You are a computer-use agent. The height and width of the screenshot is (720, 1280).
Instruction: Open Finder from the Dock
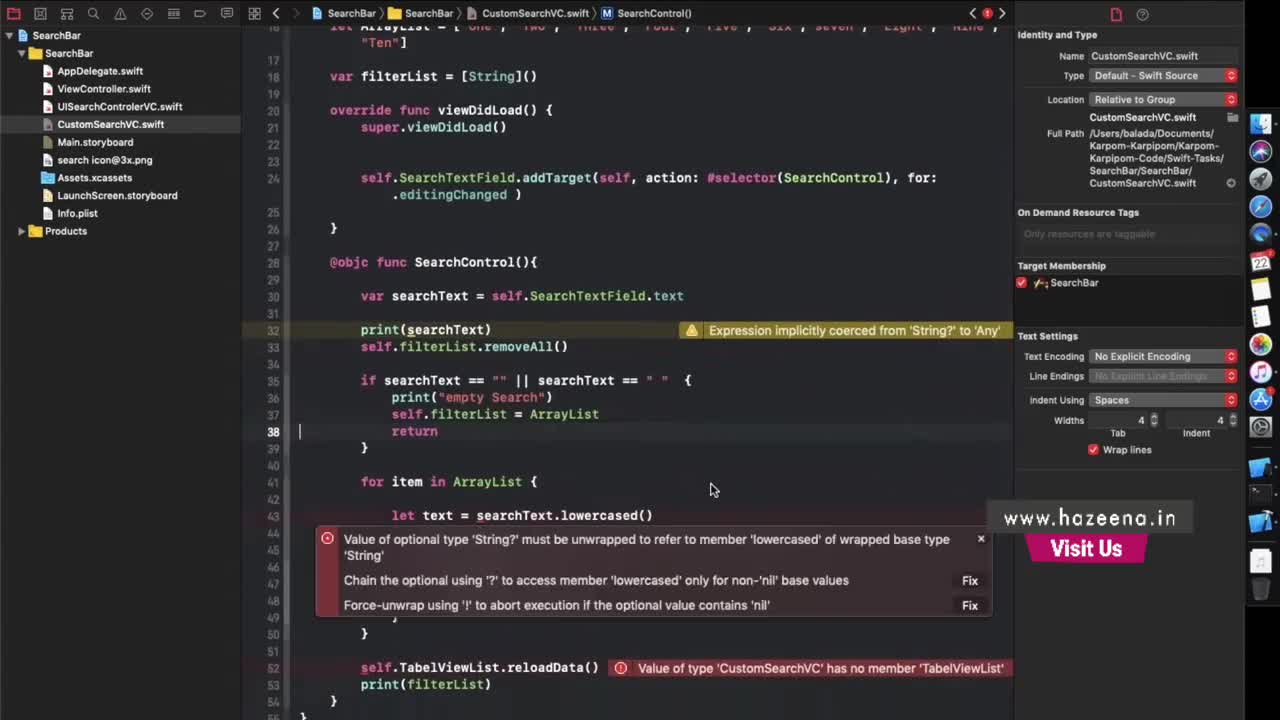click(1261, 125)
